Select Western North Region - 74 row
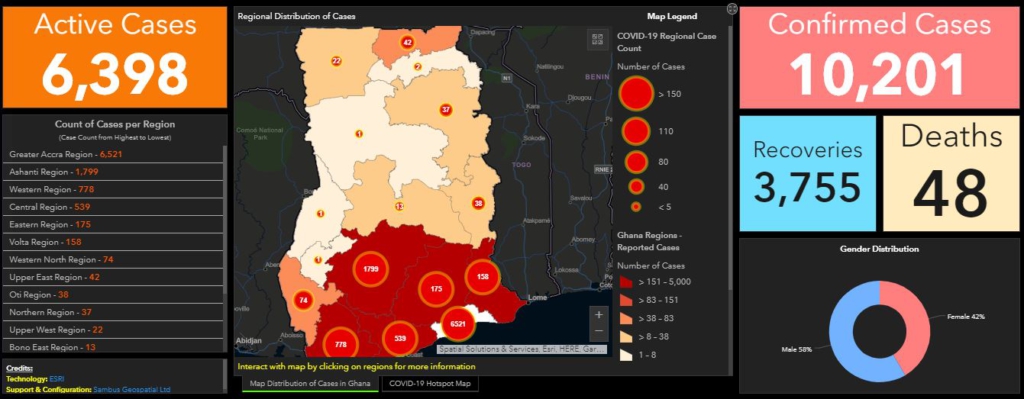The width and height of the screenshot is (1024, 399). click(x=113, y=260)
